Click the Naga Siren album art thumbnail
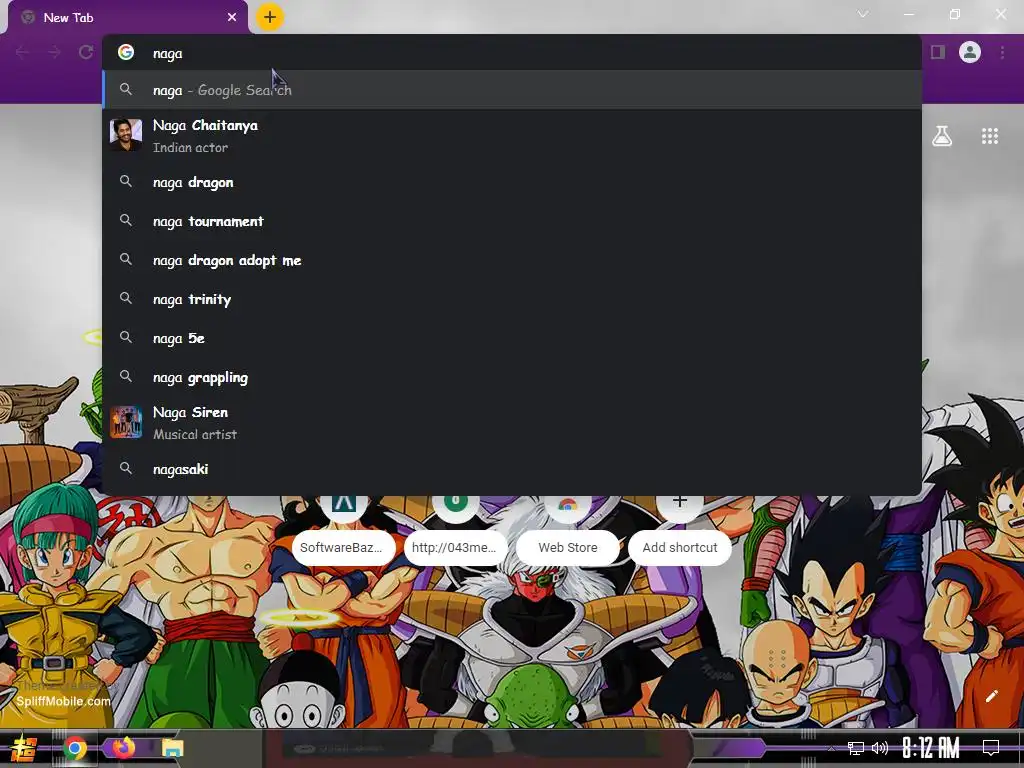This screenshot has height=768, width=1024. click(x=126, y=422)
